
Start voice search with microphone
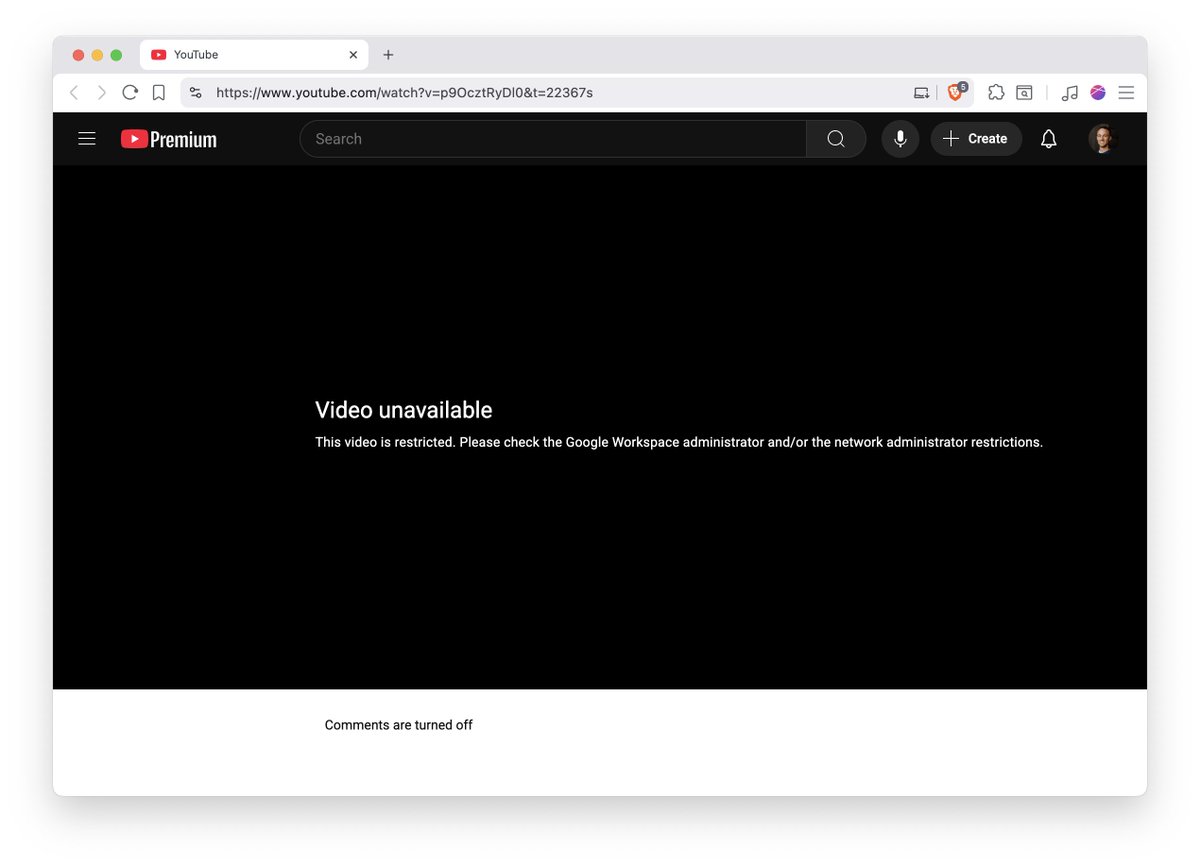tap(900, 139)
